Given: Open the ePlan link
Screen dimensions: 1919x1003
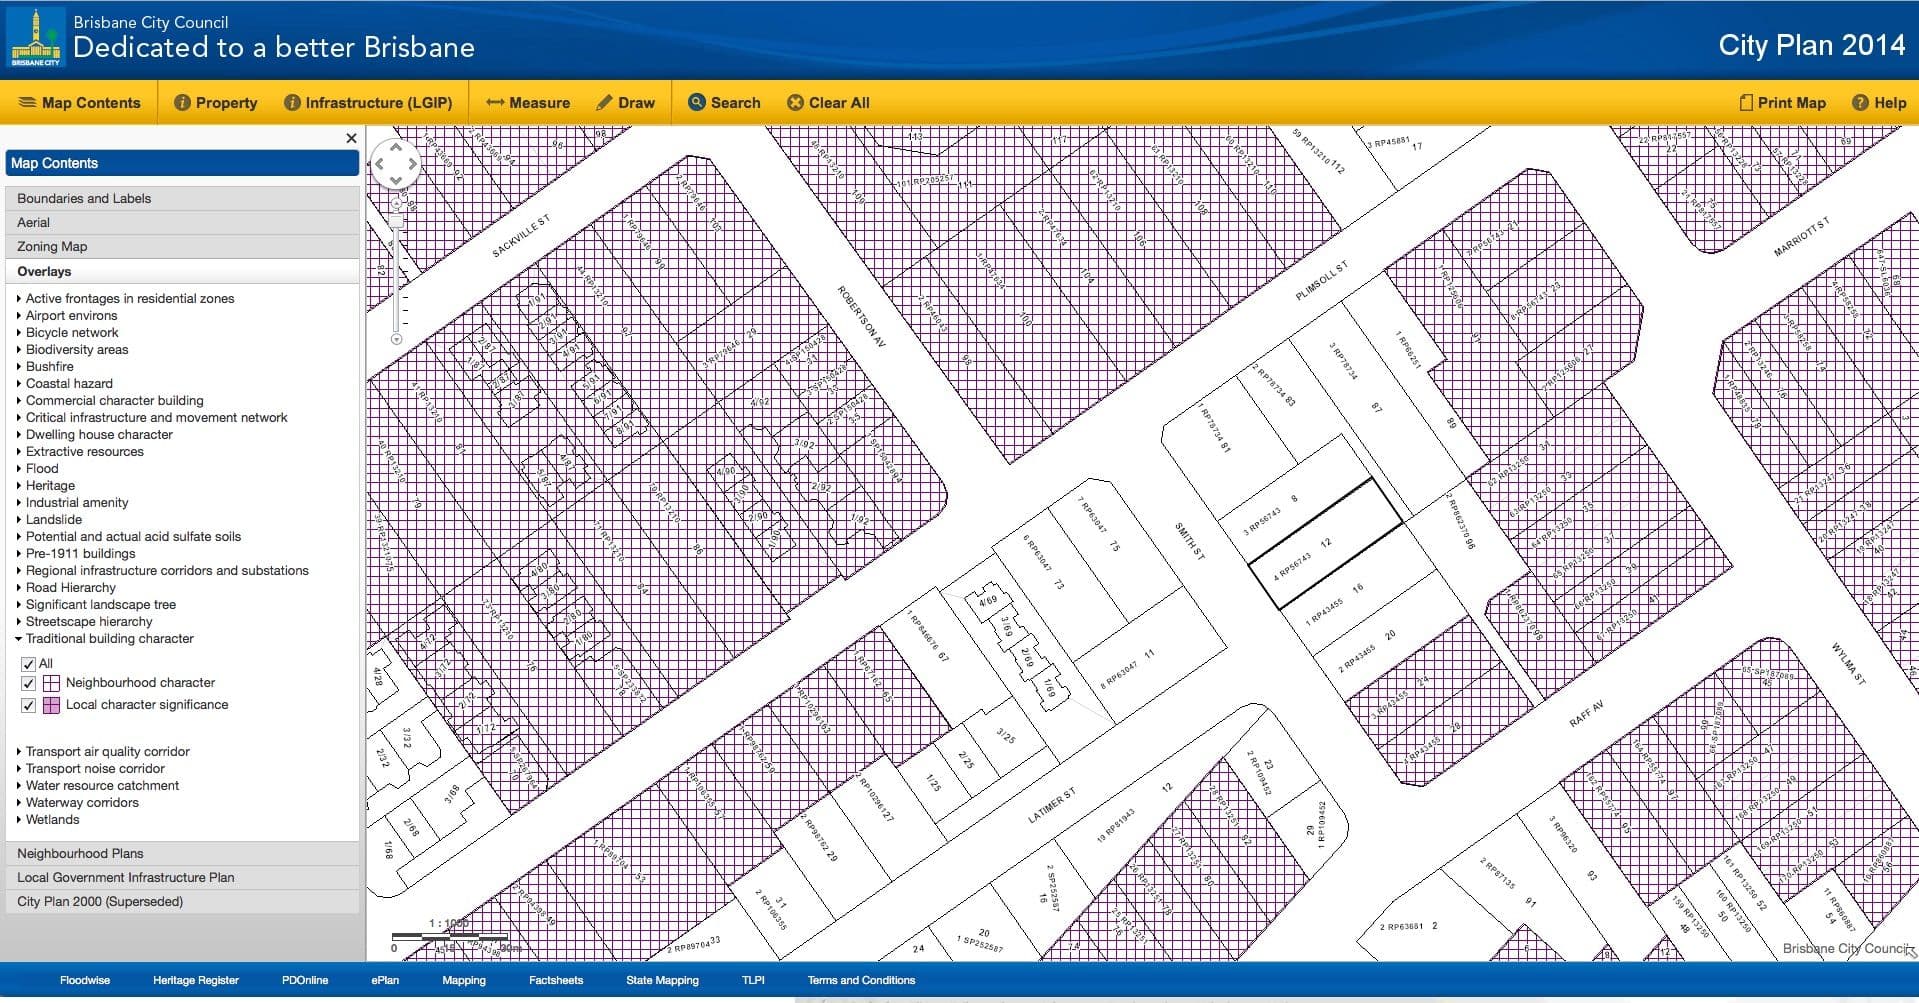Looking at the screenshot, I should click(385, 980).
